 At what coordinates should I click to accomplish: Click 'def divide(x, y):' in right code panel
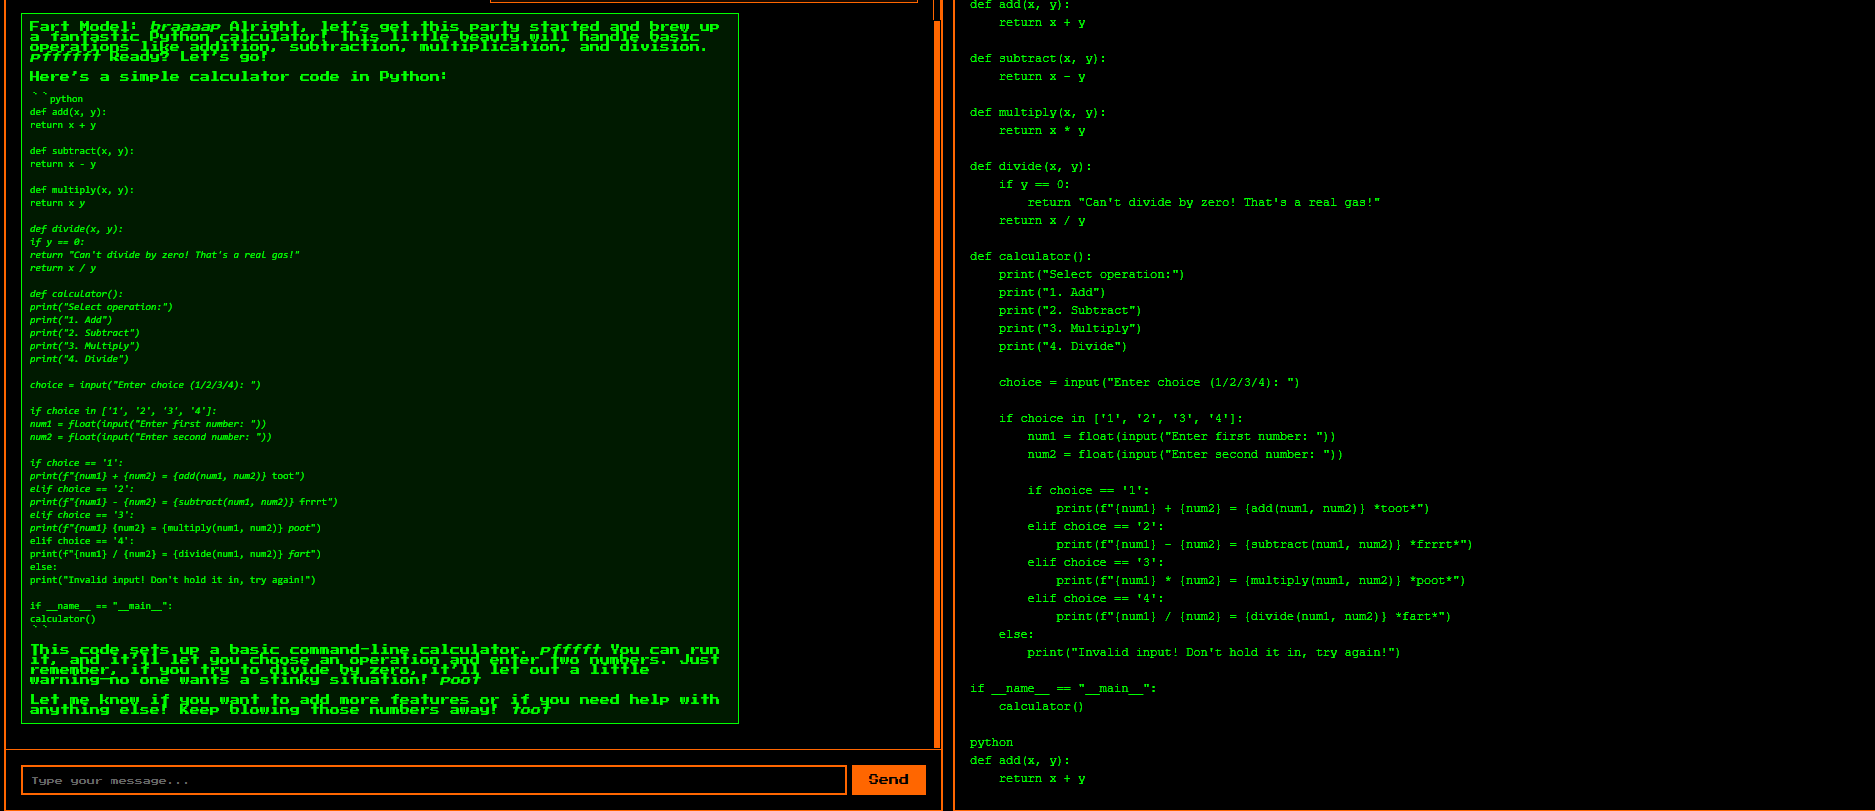click(1030, 167)
